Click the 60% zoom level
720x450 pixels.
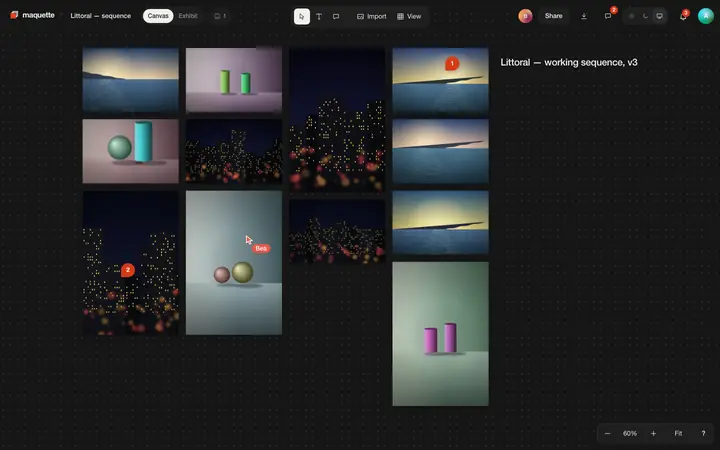630,433
